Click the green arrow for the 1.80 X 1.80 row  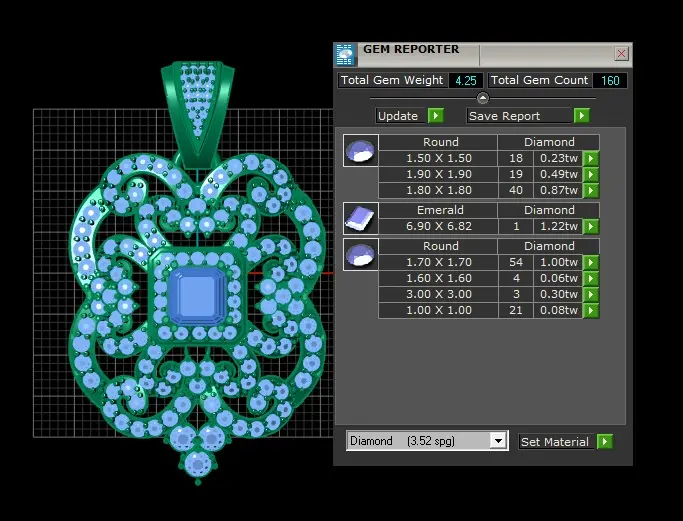[591, 190]
